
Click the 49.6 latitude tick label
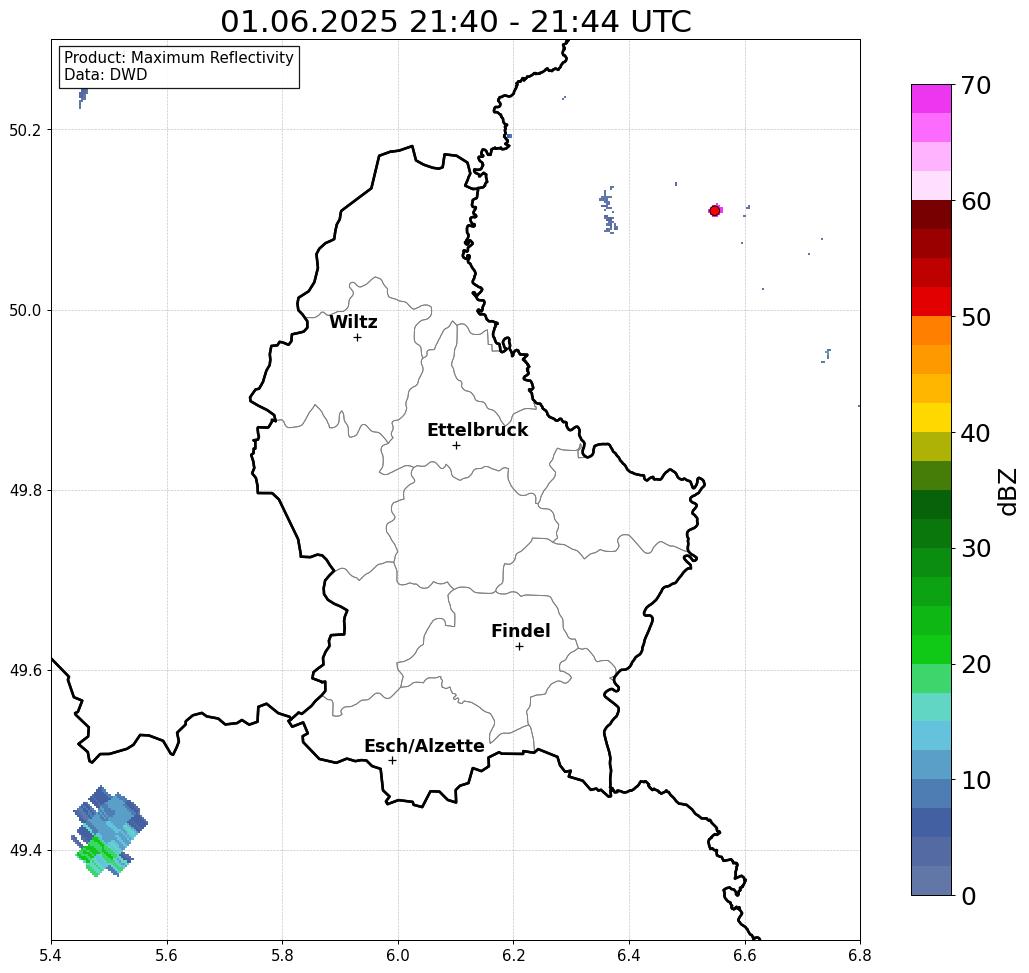tap(25, 671)
